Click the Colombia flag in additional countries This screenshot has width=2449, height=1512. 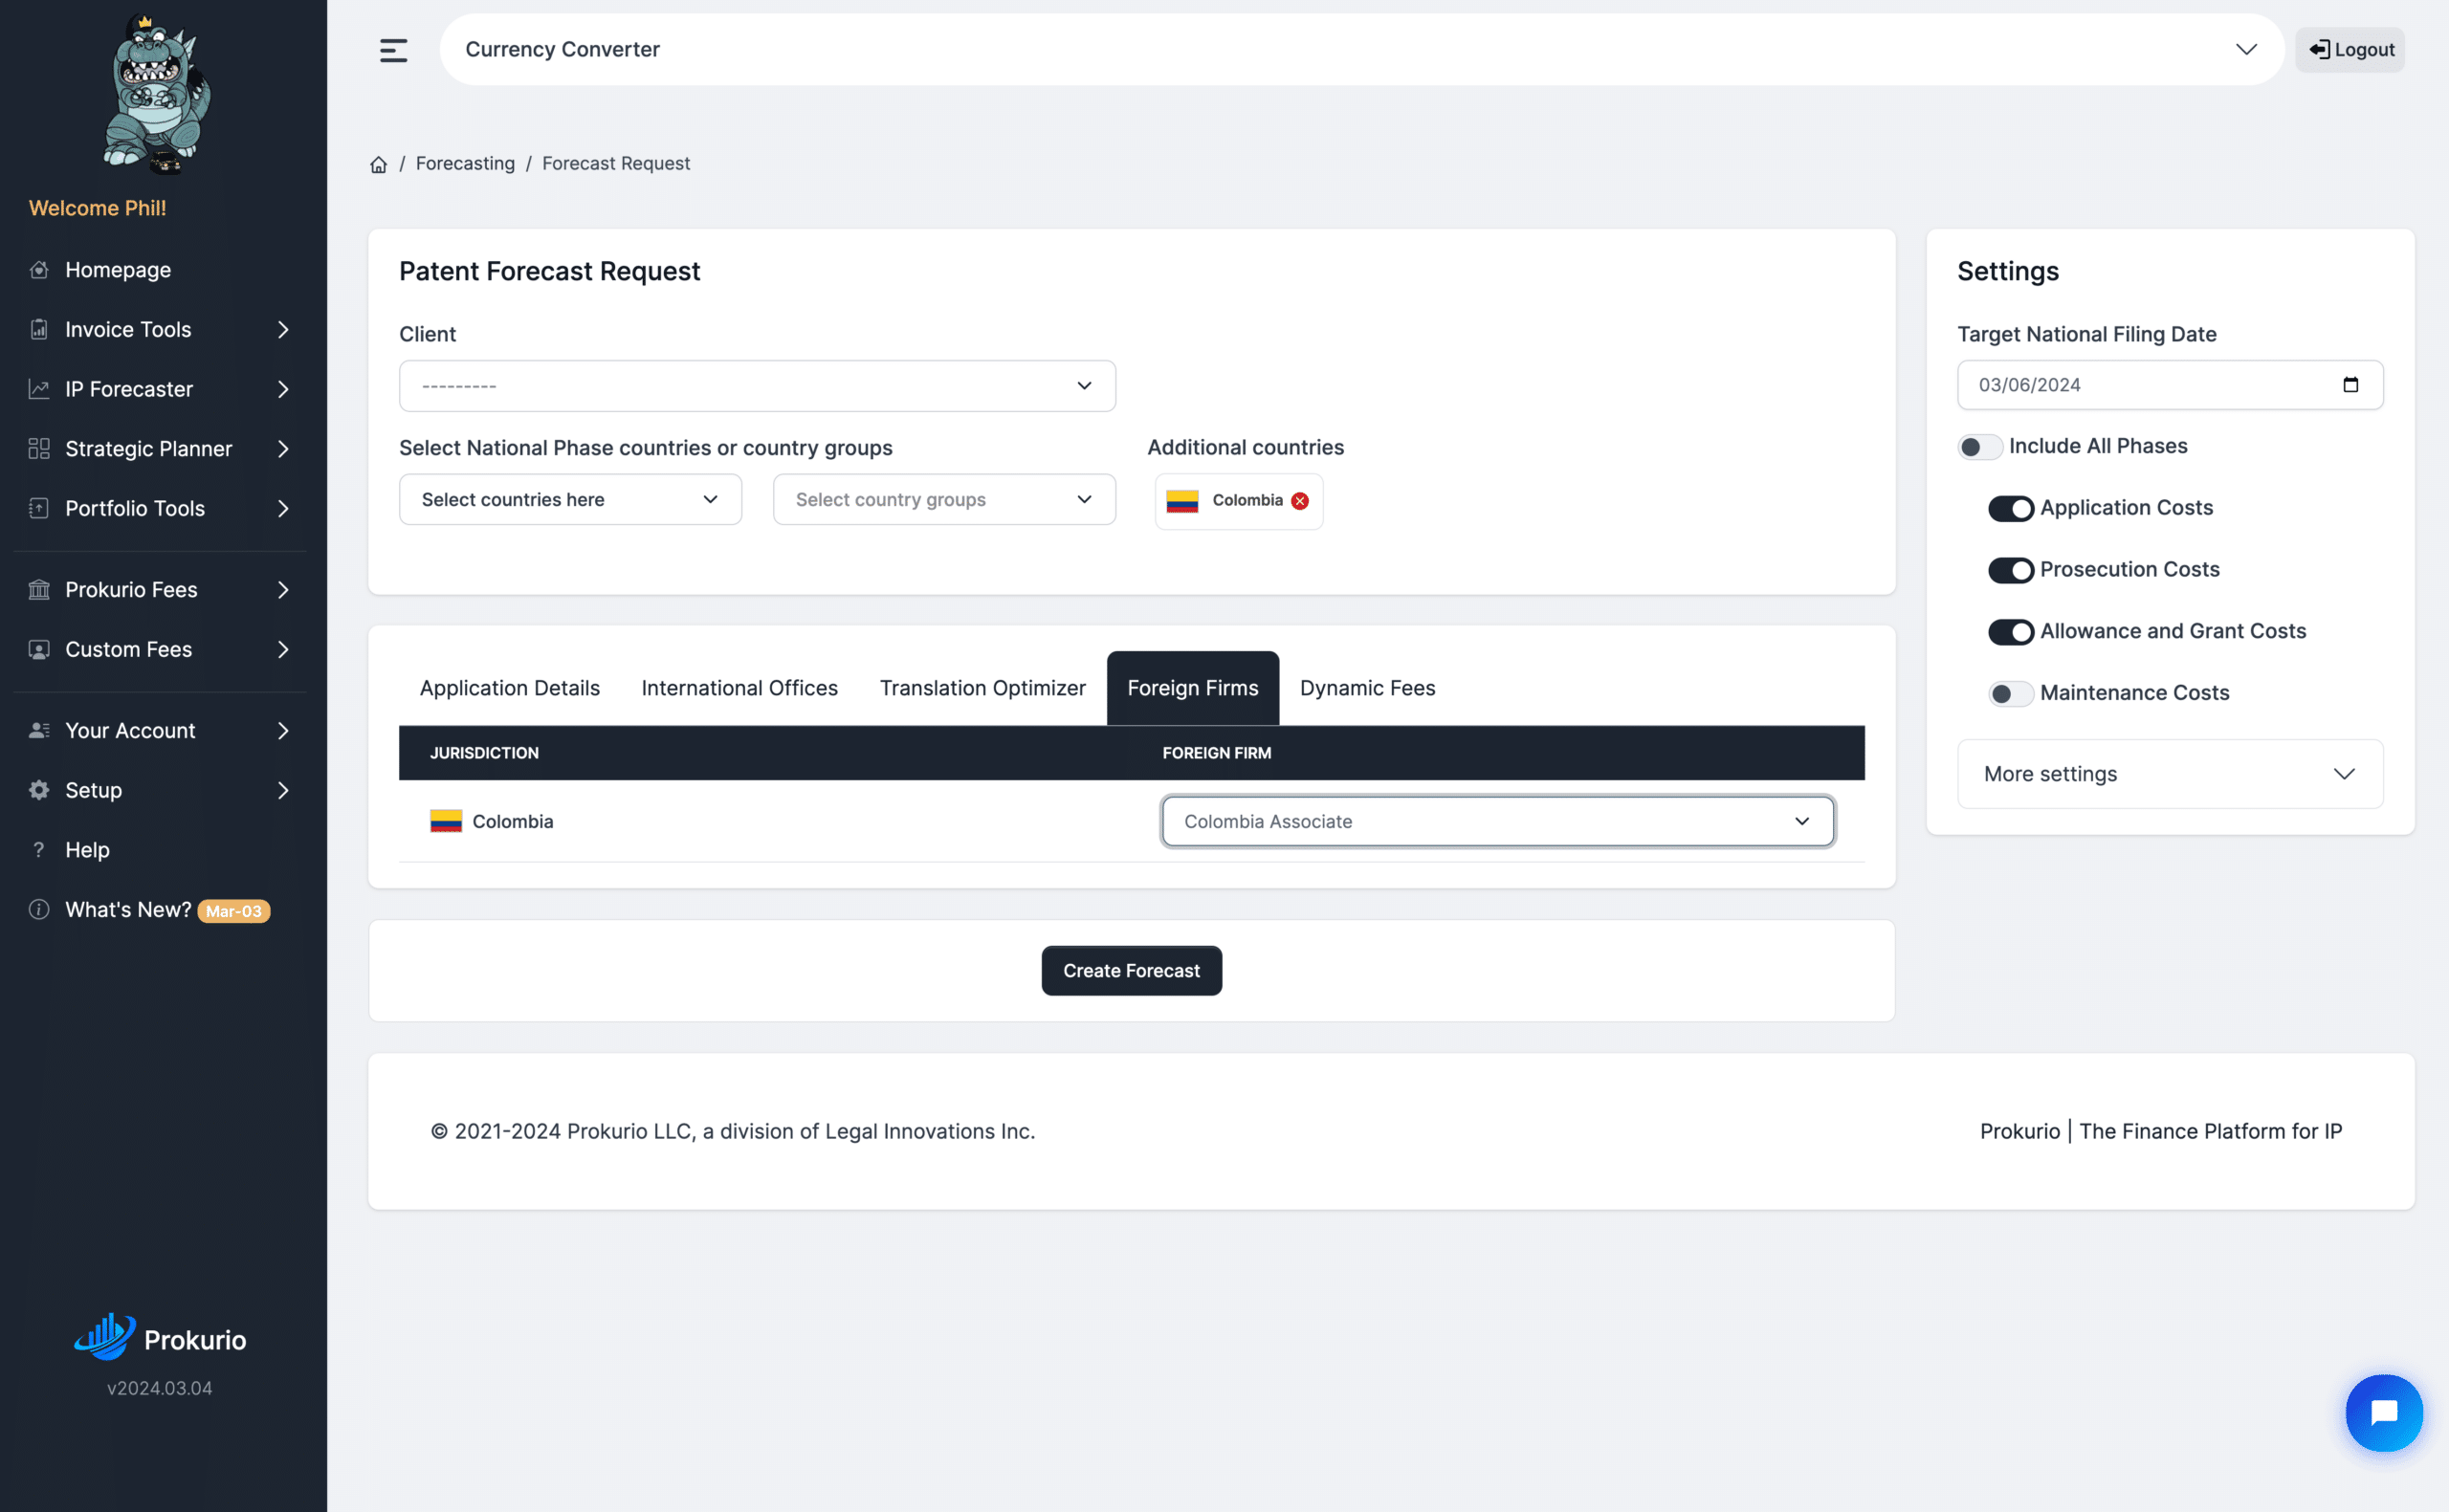1182,501
